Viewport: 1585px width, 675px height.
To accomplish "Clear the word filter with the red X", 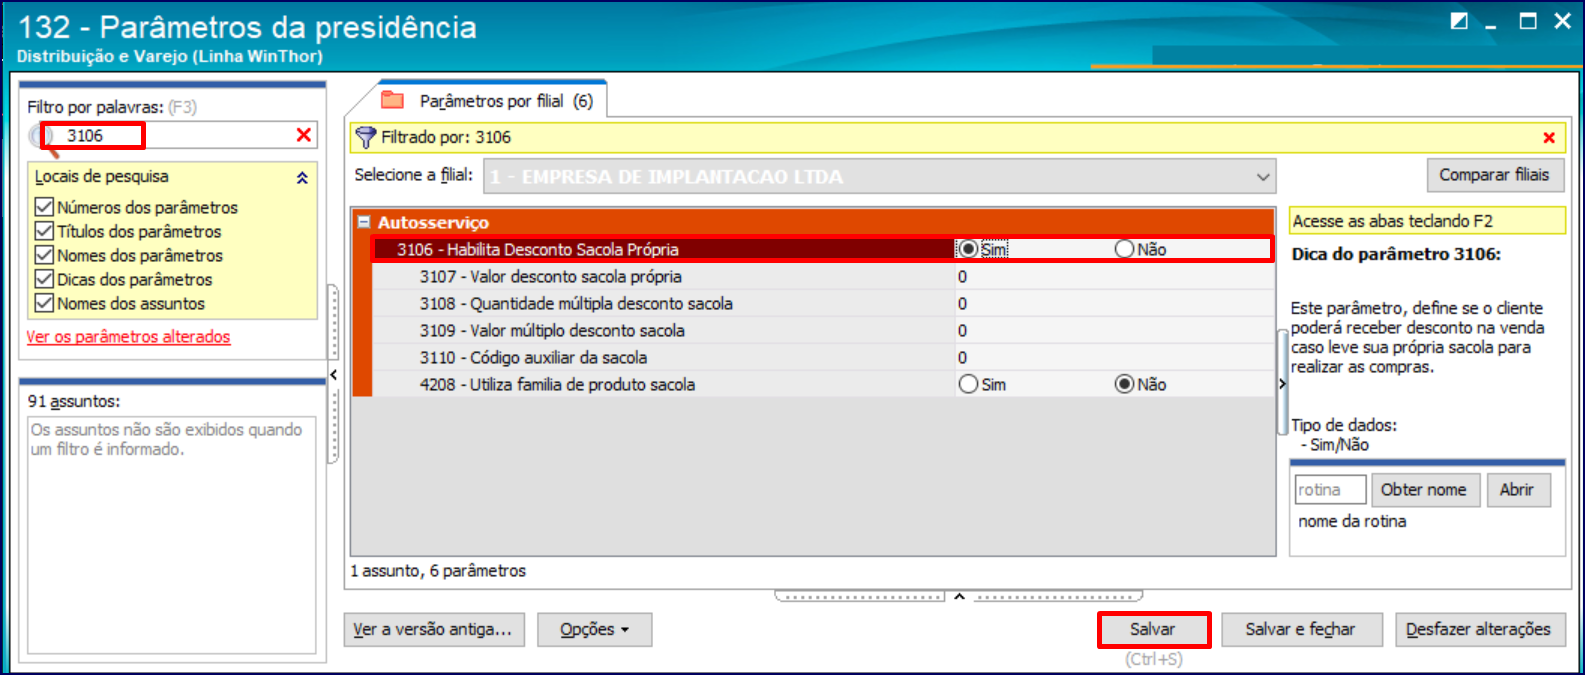I will point(304,135).
